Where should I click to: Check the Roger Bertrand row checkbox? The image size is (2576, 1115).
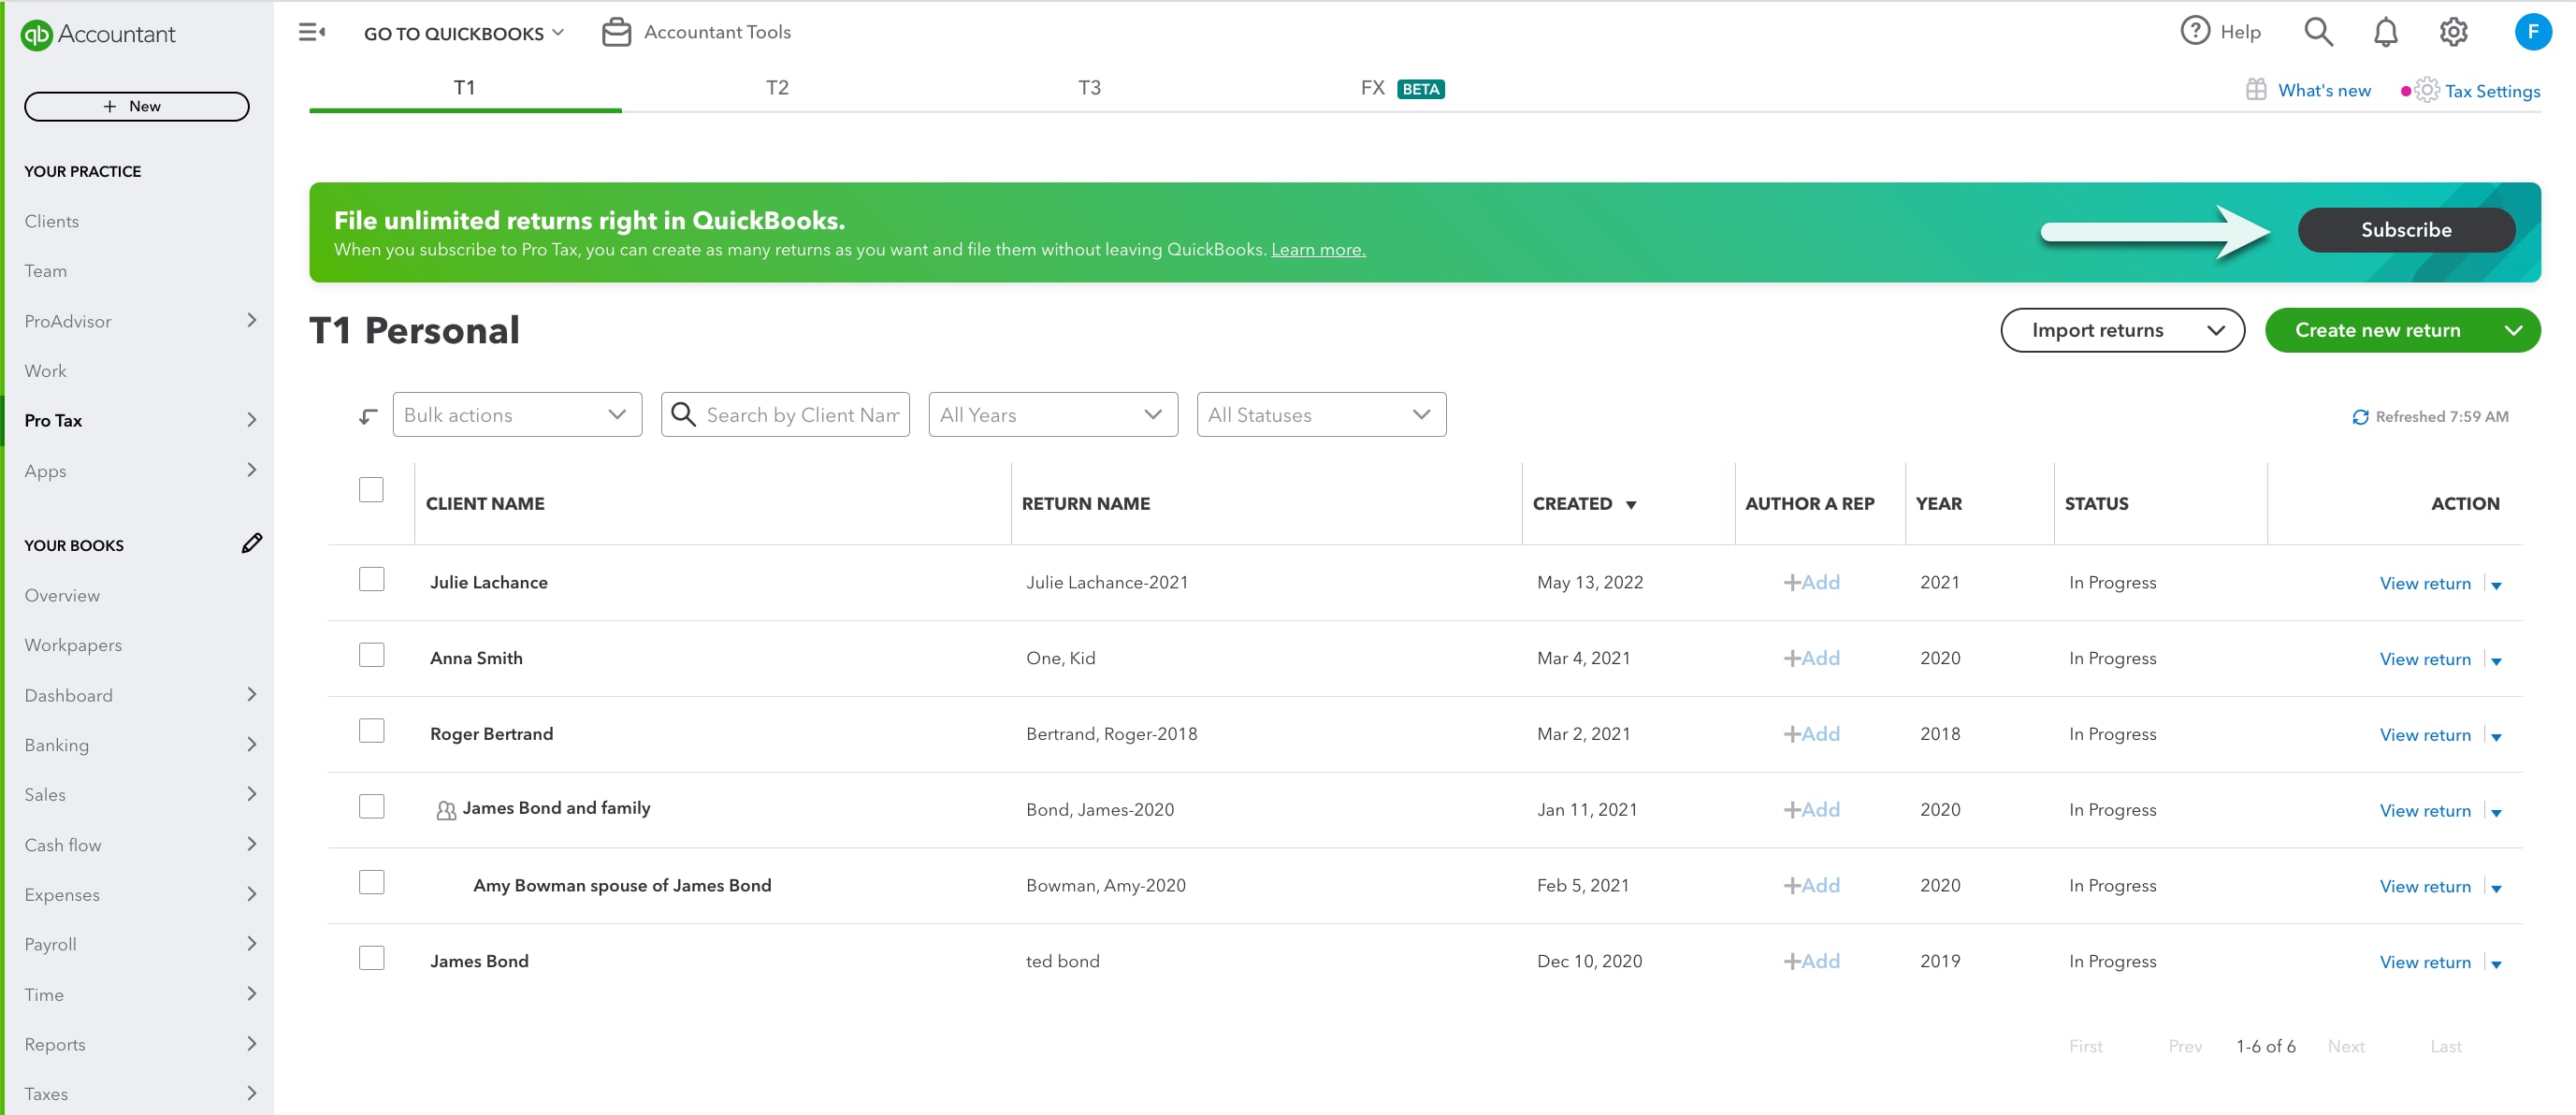click(x=371, y=731)
